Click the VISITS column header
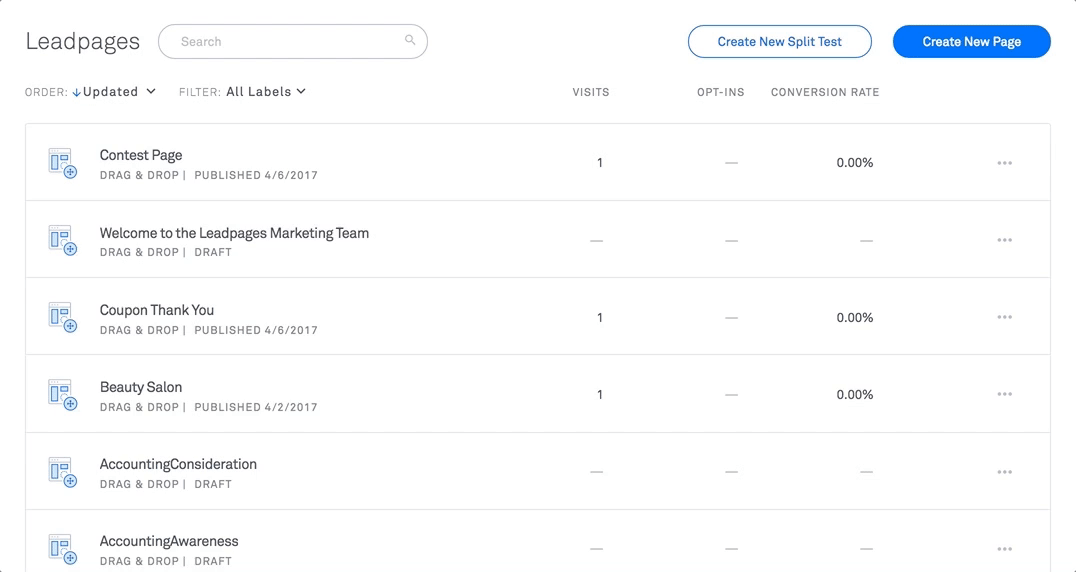The height and width of the screenshot is (572, 1076). [591, 92]
